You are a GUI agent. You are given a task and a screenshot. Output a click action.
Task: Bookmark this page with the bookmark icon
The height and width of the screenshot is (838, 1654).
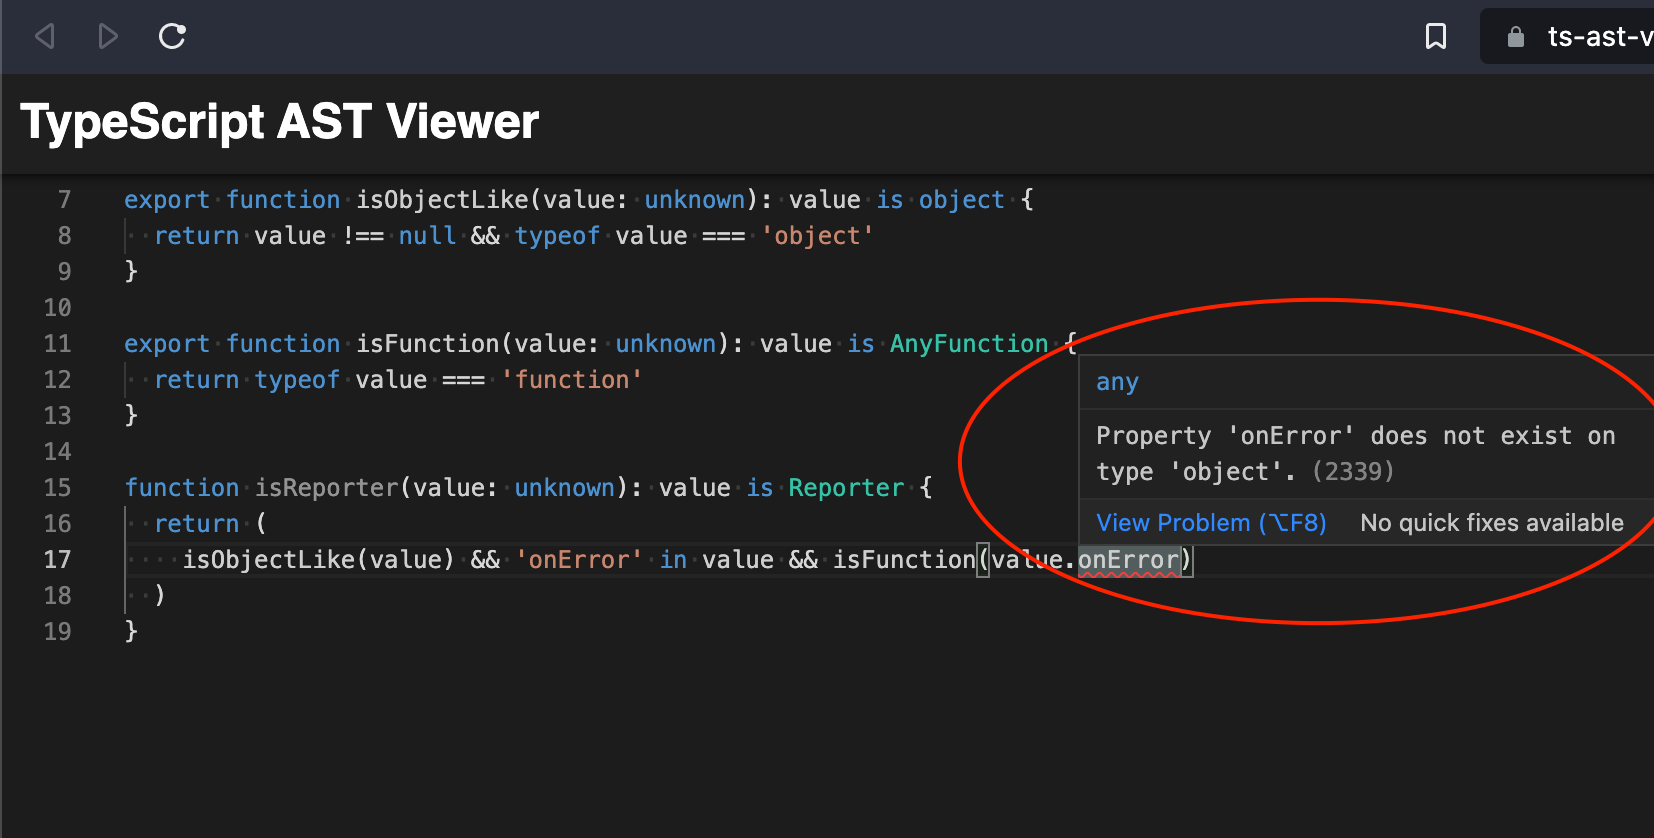pos(1436,37)
